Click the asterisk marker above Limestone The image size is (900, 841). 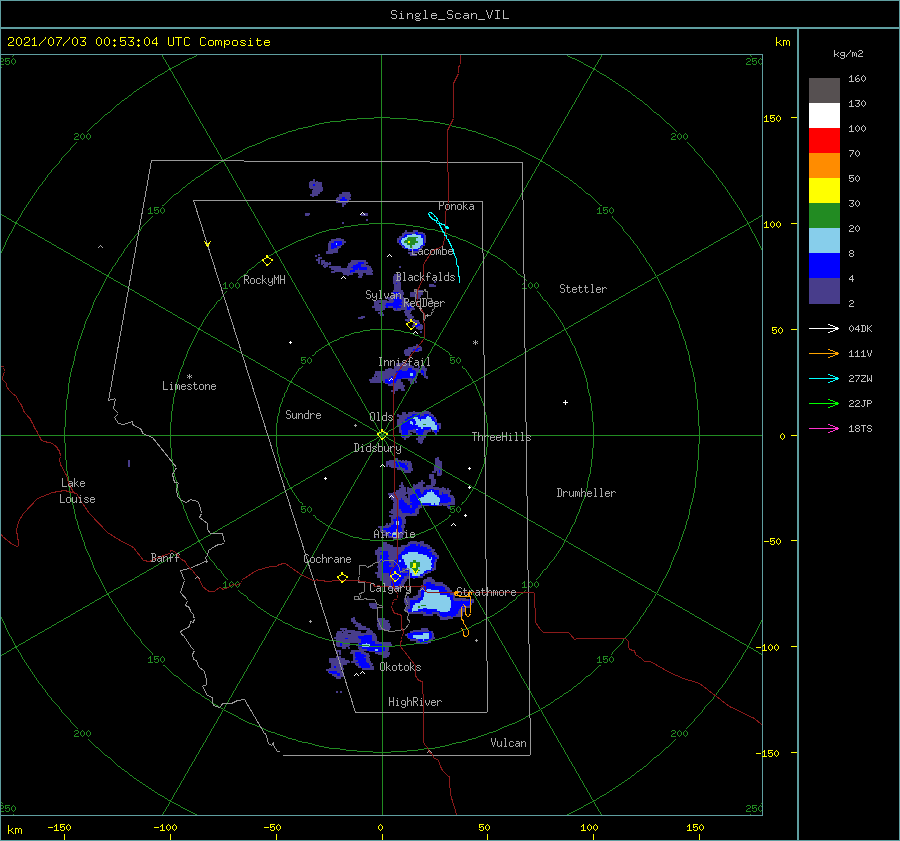pos(189,377)
